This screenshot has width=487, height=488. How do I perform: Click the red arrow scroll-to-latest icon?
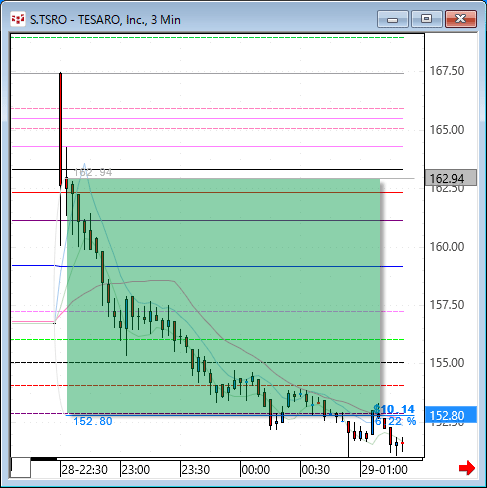click(x=467, y=468)
